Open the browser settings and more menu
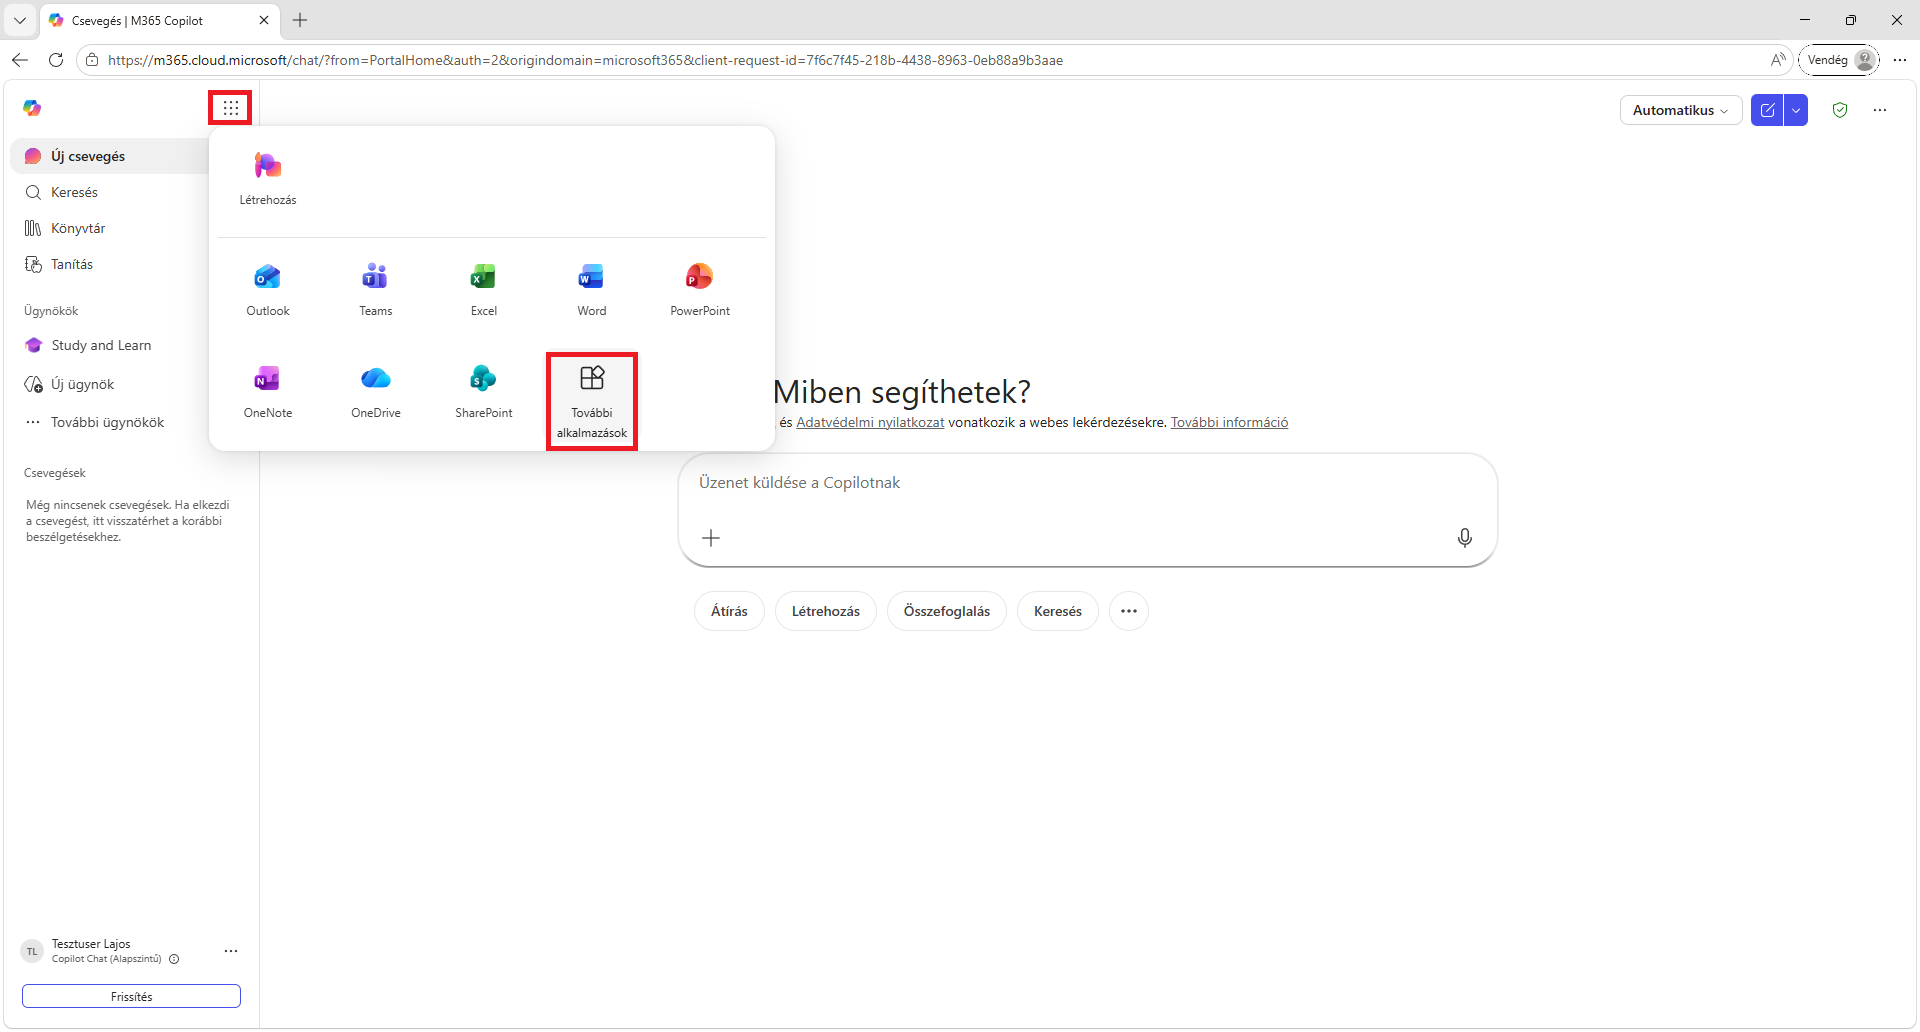The image size is (1920, 1032). [x=1900, y=60]
